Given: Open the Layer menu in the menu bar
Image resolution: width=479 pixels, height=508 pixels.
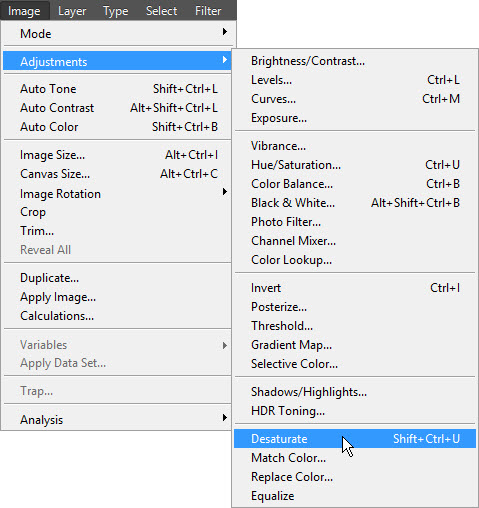Looking at the screenshot, I should tap(72, 11).
